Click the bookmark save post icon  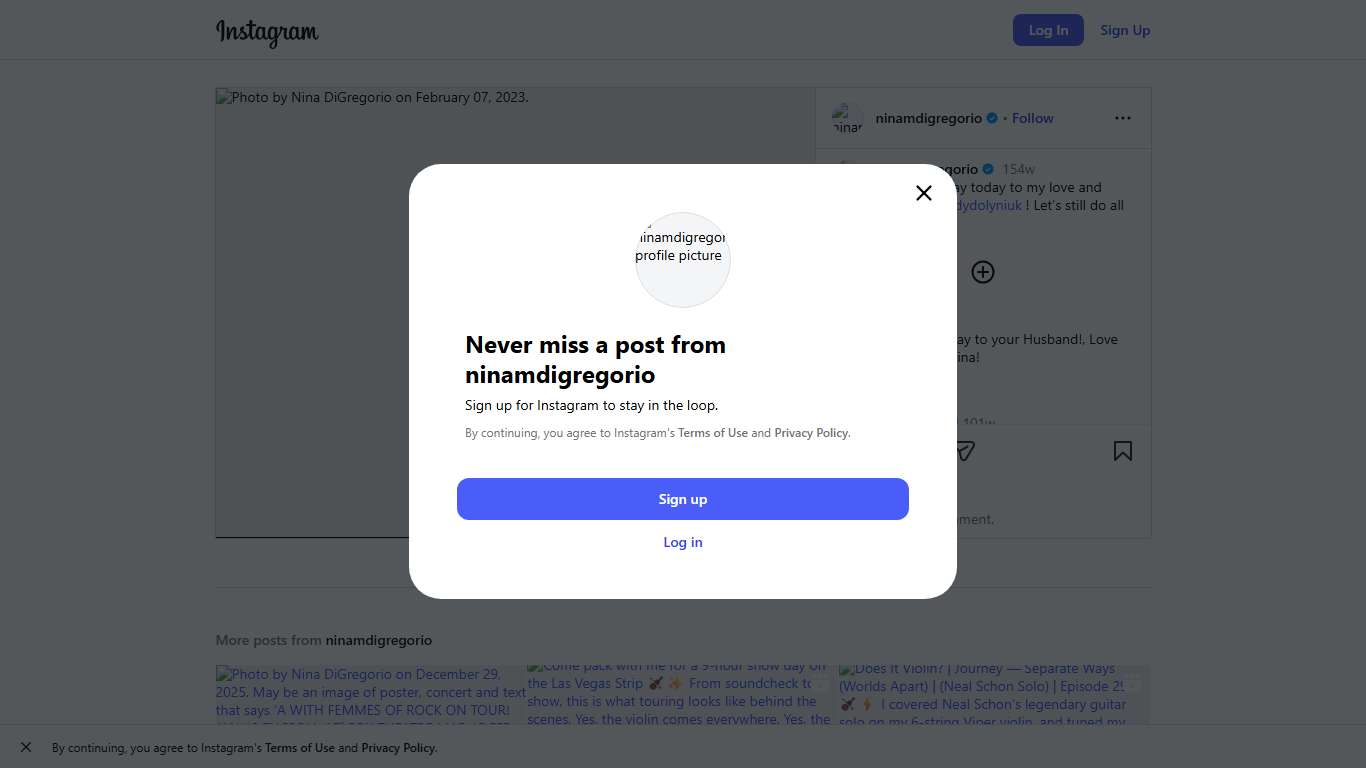pos(1123,451)
